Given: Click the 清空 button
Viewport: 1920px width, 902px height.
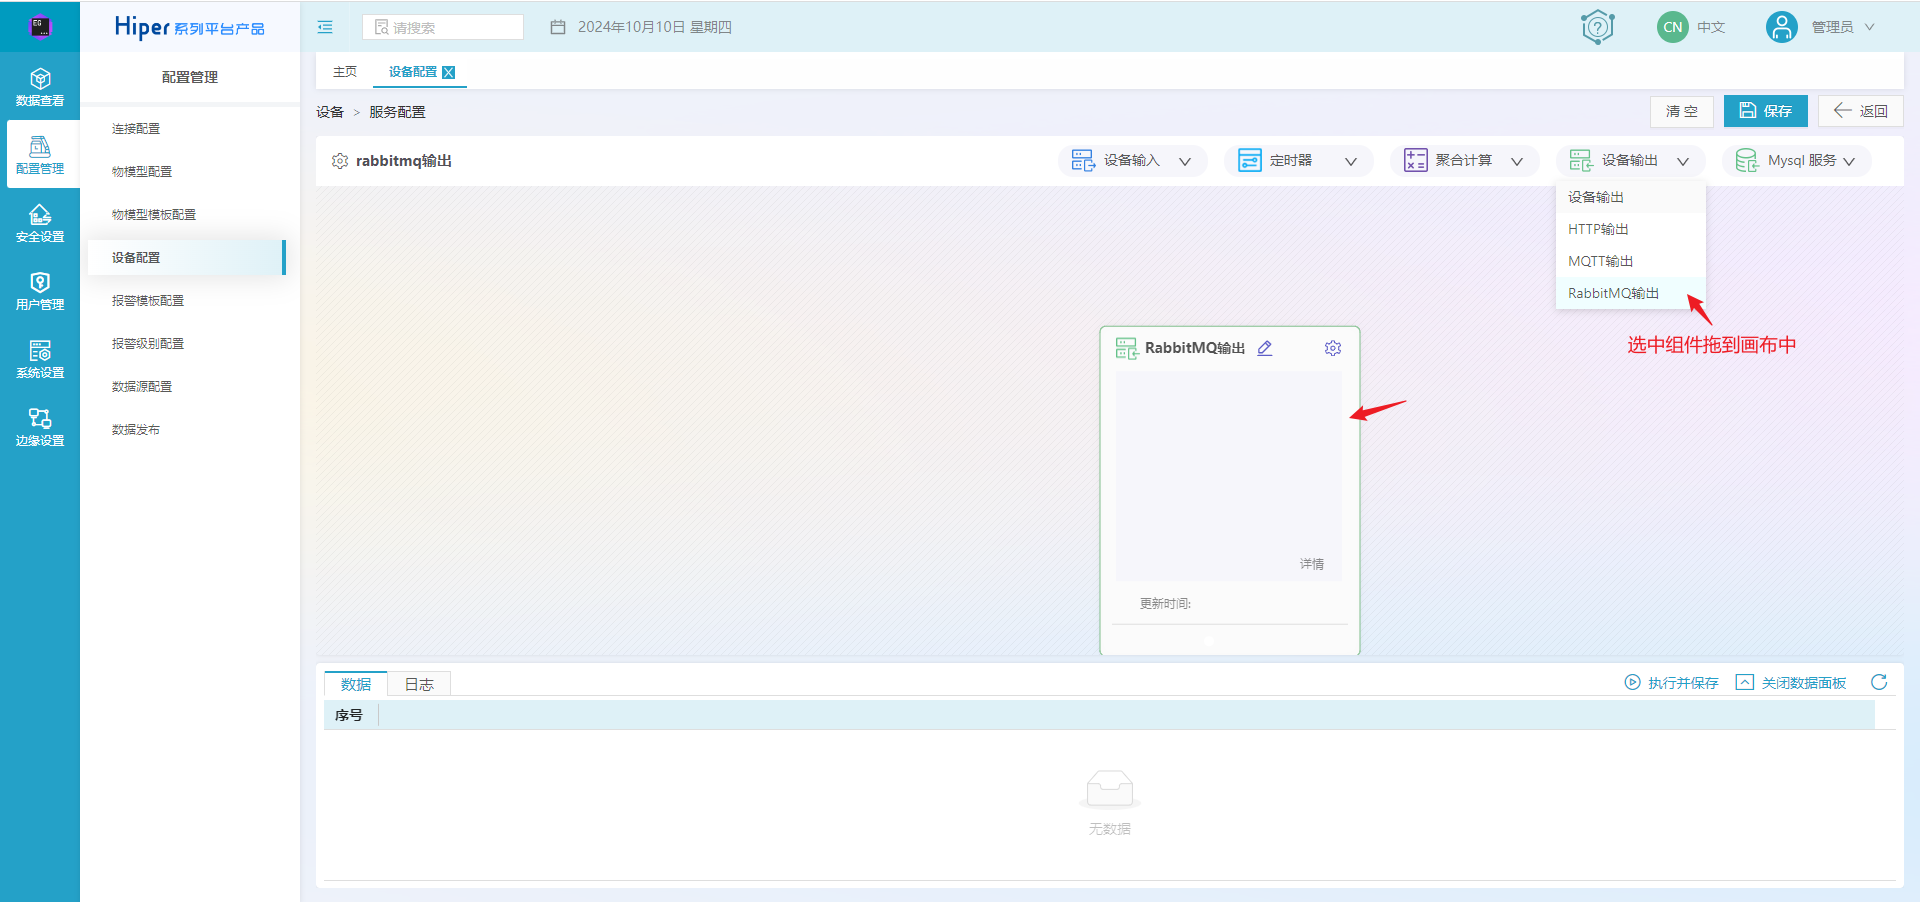Looking at the screenshot, I should pyautogui.click(x=1682, y=111).
